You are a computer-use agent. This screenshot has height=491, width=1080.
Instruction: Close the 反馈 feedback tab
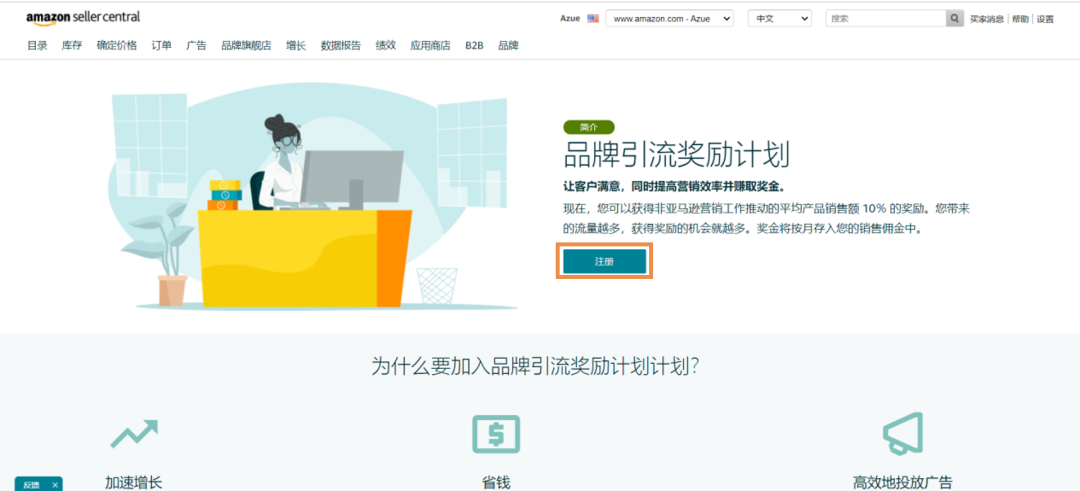pos(55,485)
